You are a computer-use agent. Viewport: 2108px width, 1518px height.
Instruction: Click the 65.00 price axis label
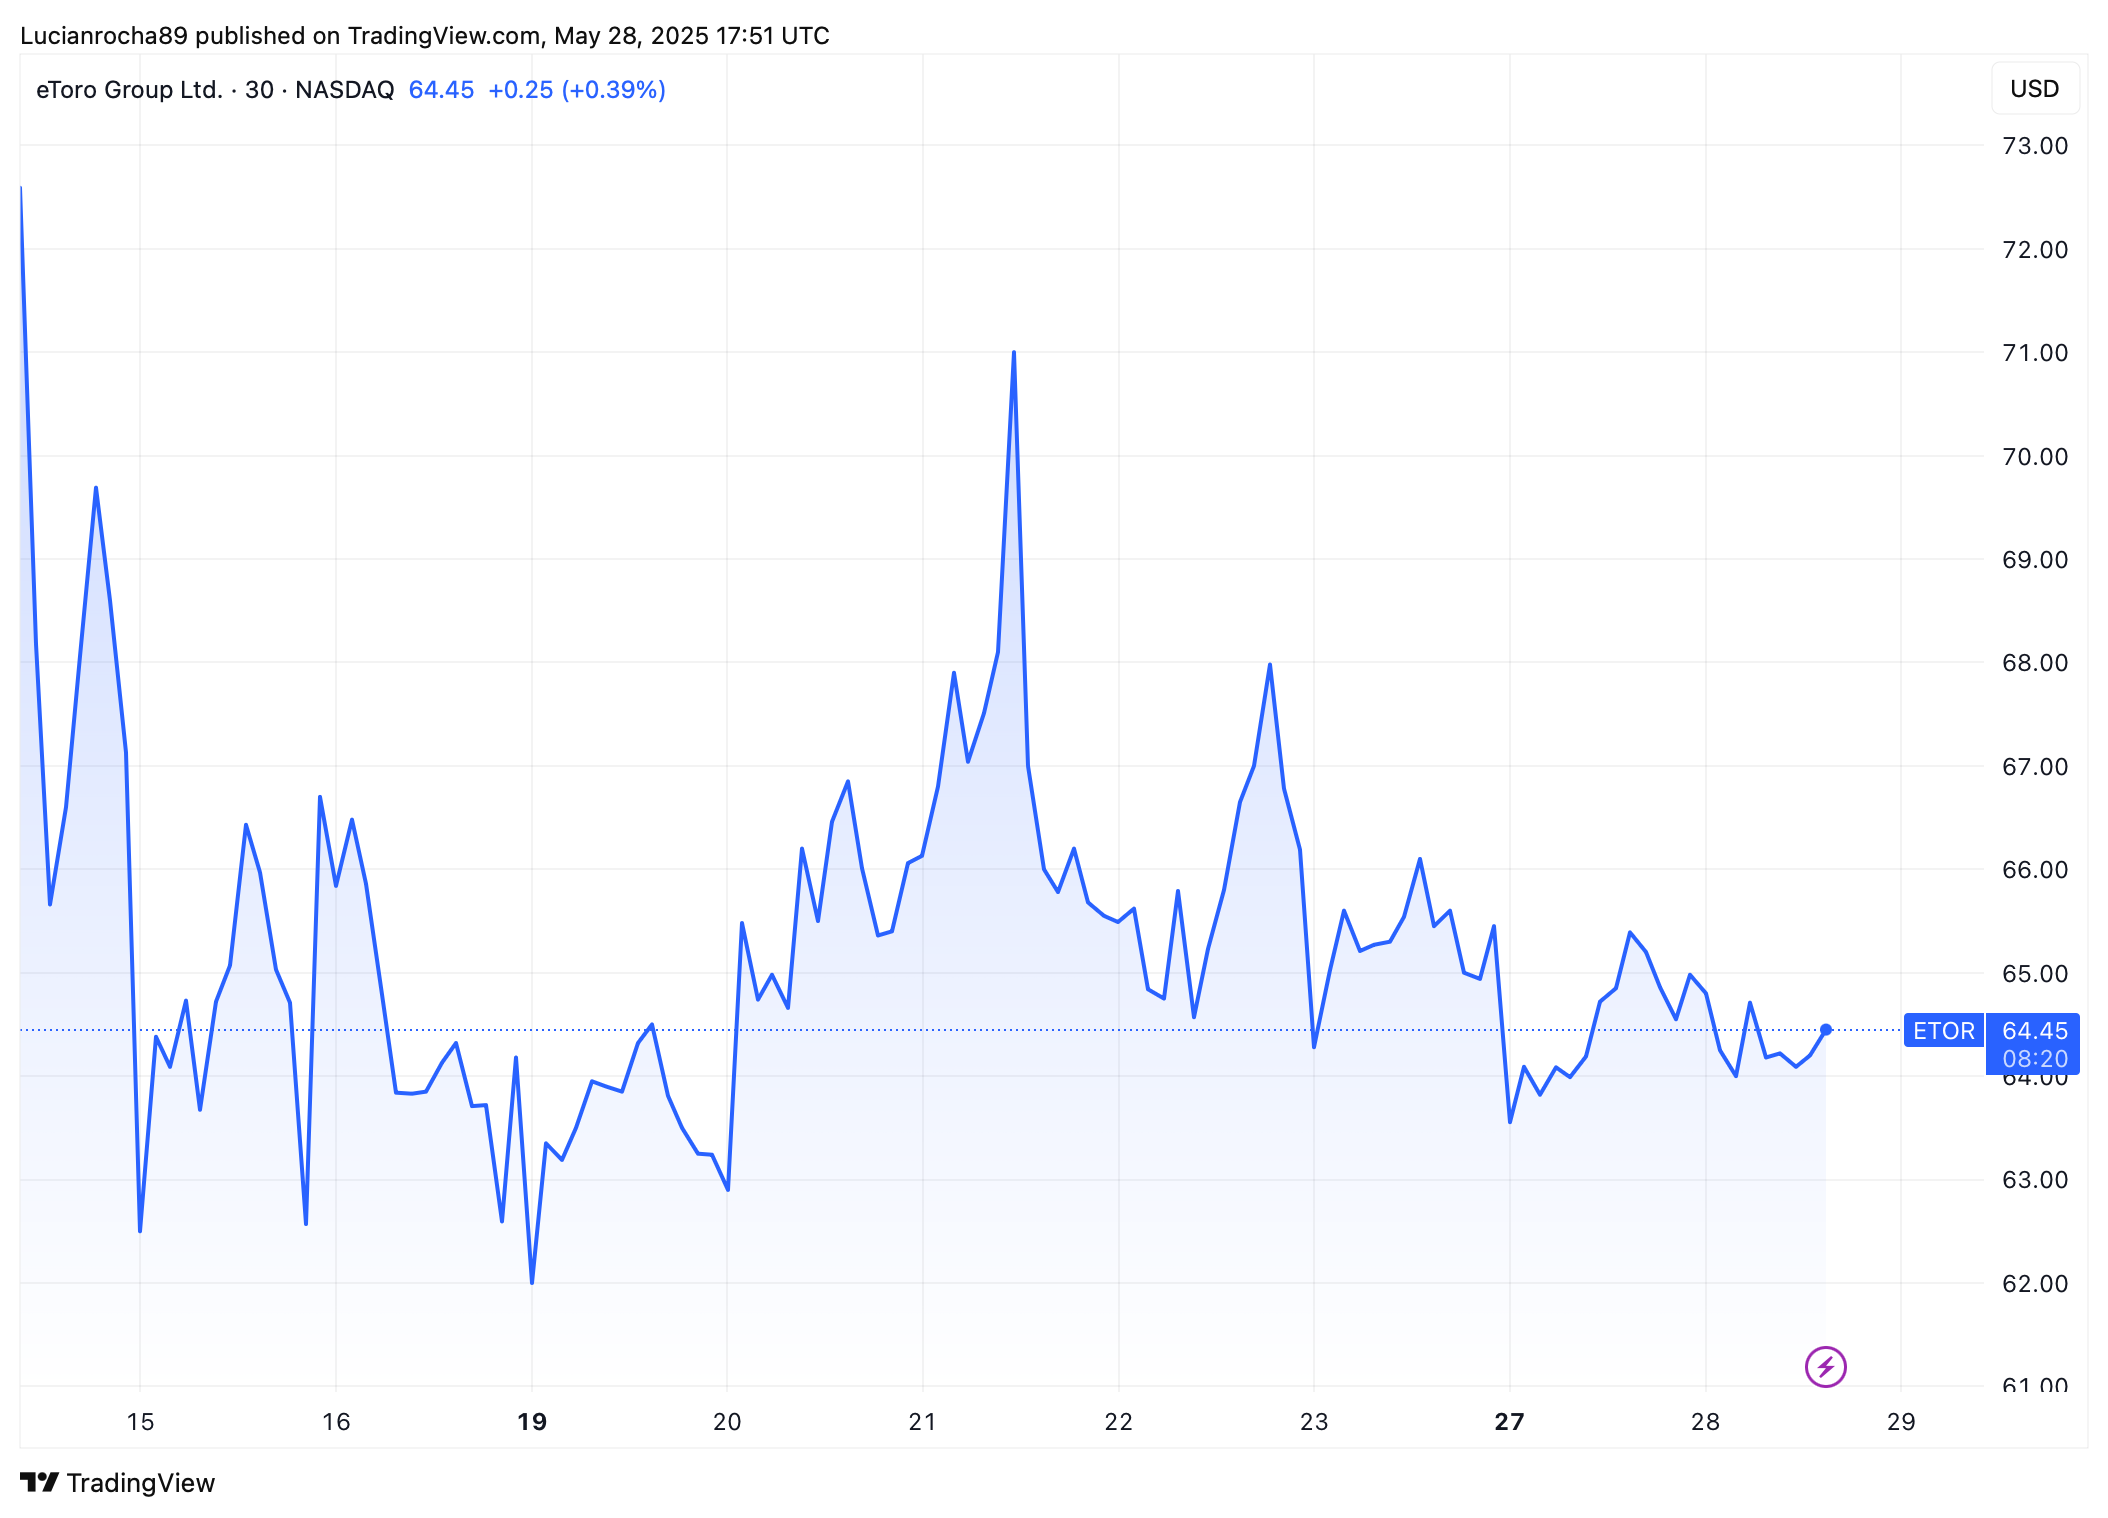tap(2034, 974)
